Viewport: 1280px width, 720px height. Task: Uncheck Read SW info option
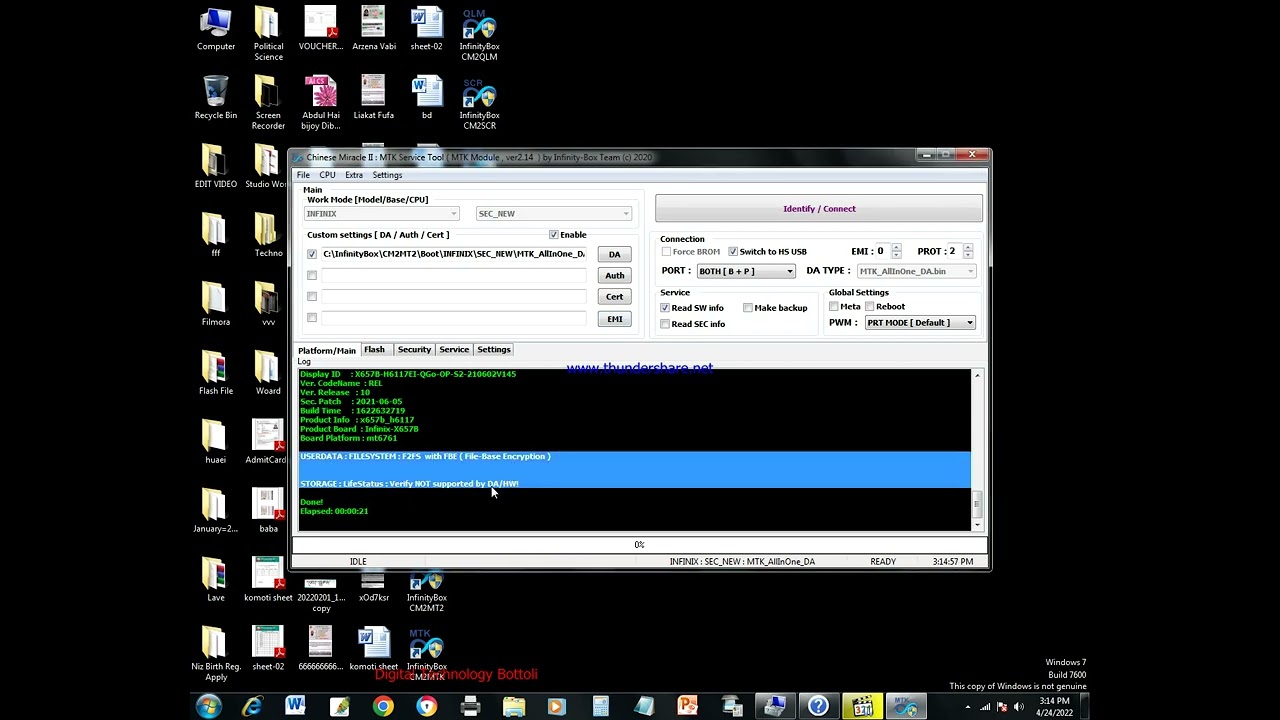coord(665,308)
